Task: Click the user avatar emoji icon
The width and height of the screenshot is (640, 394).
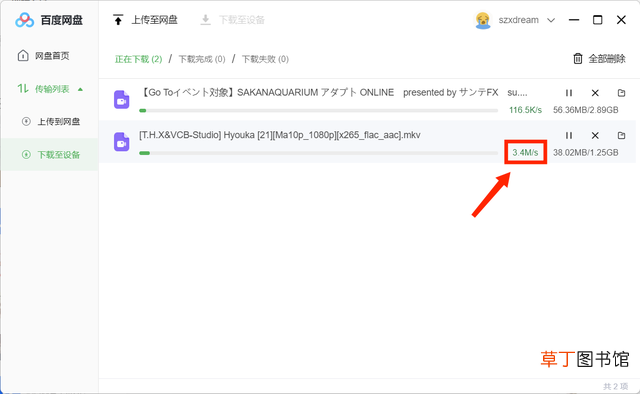Action: click(x=483, y=20)
